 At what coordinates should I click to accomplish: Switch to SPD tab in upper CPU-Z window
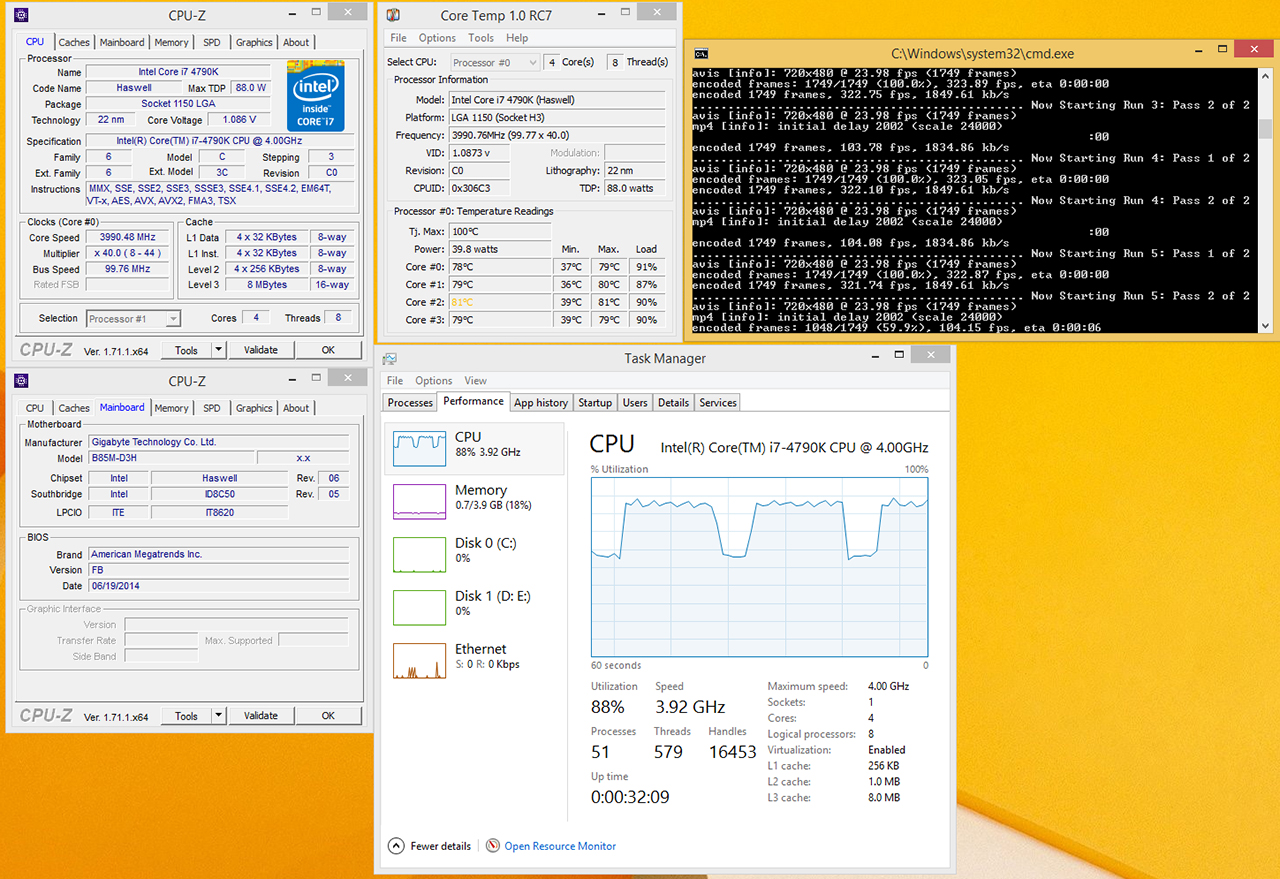click(x=212, y=43)
